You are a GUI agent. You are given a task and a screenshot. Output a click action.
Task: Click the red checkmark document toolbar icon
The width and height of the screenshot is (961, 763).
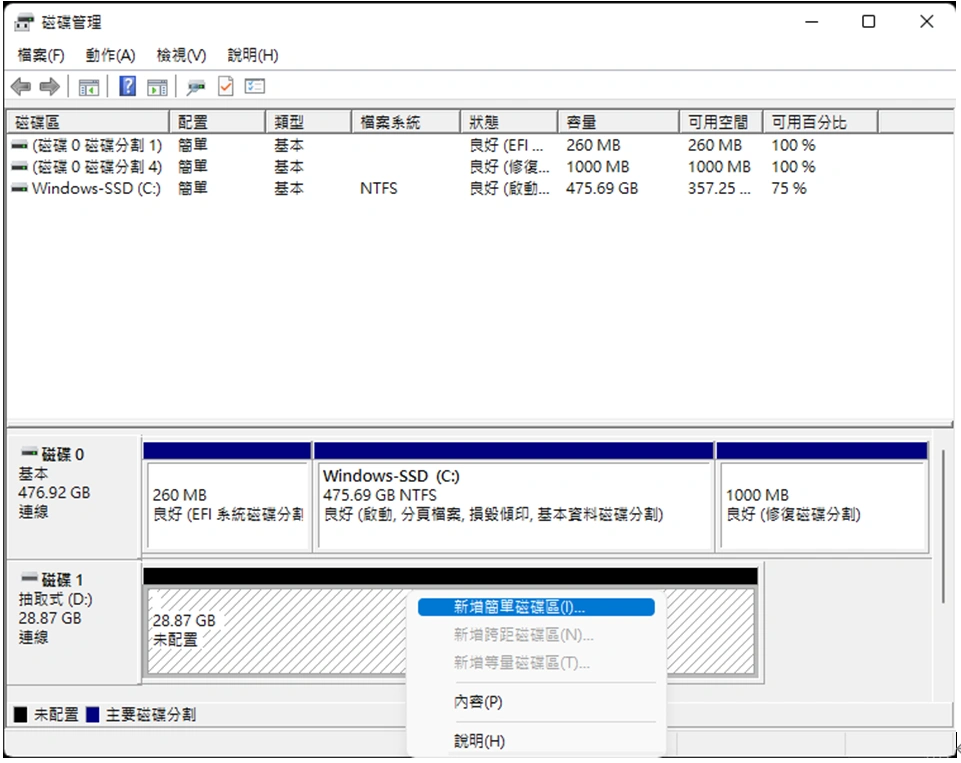225,87
